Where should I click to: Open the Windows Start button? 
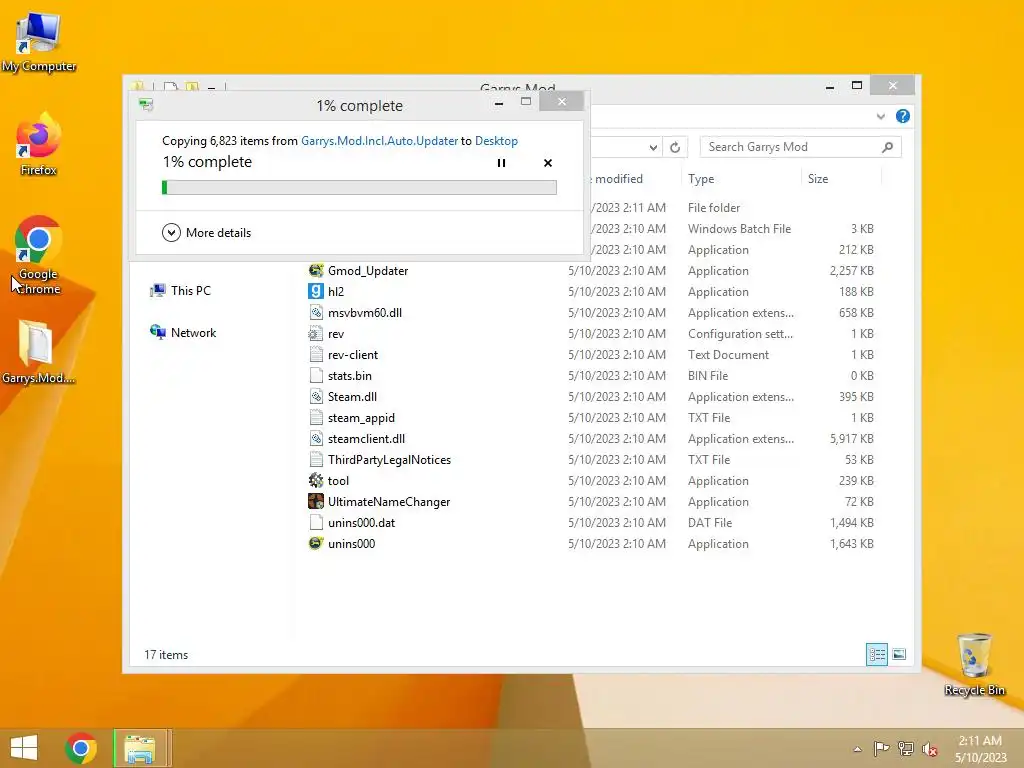tap(24, 748)
